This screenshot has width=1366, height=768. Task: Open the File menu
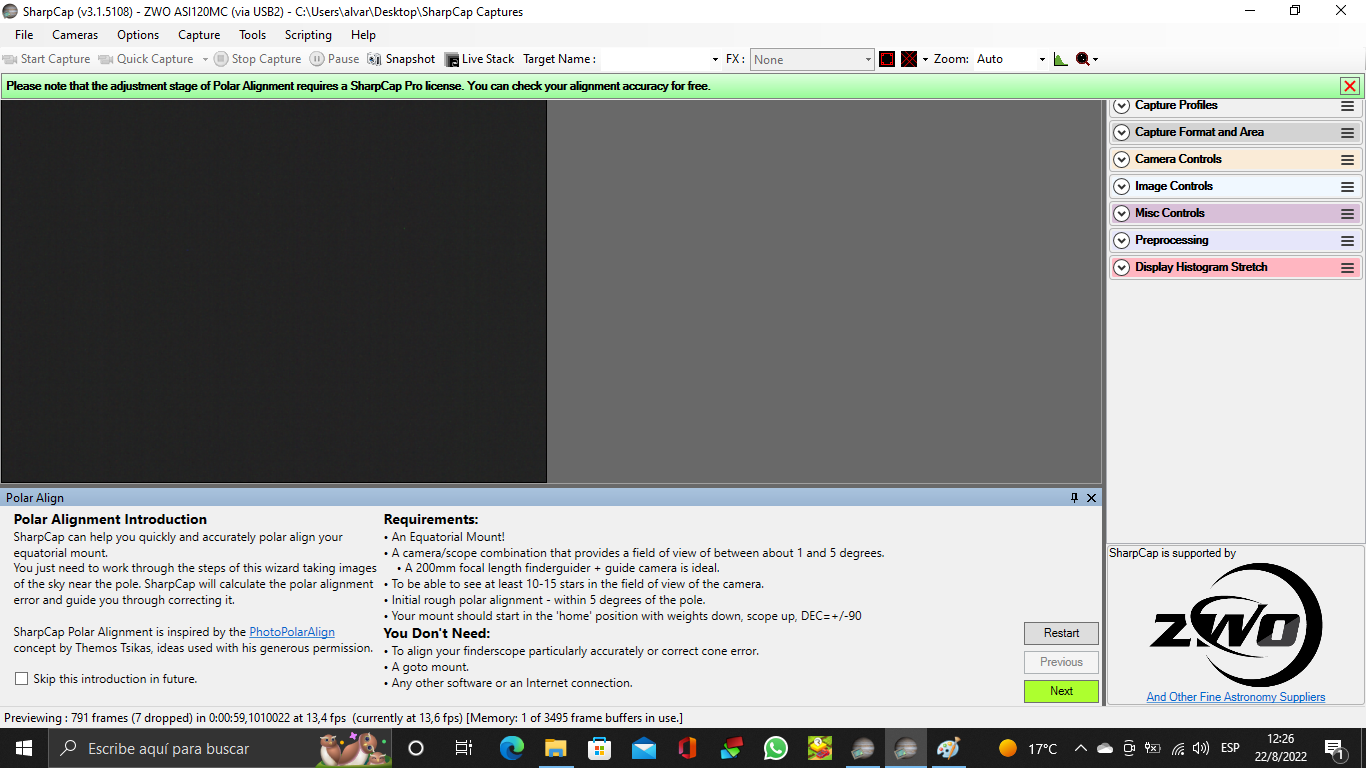[24, 35]
